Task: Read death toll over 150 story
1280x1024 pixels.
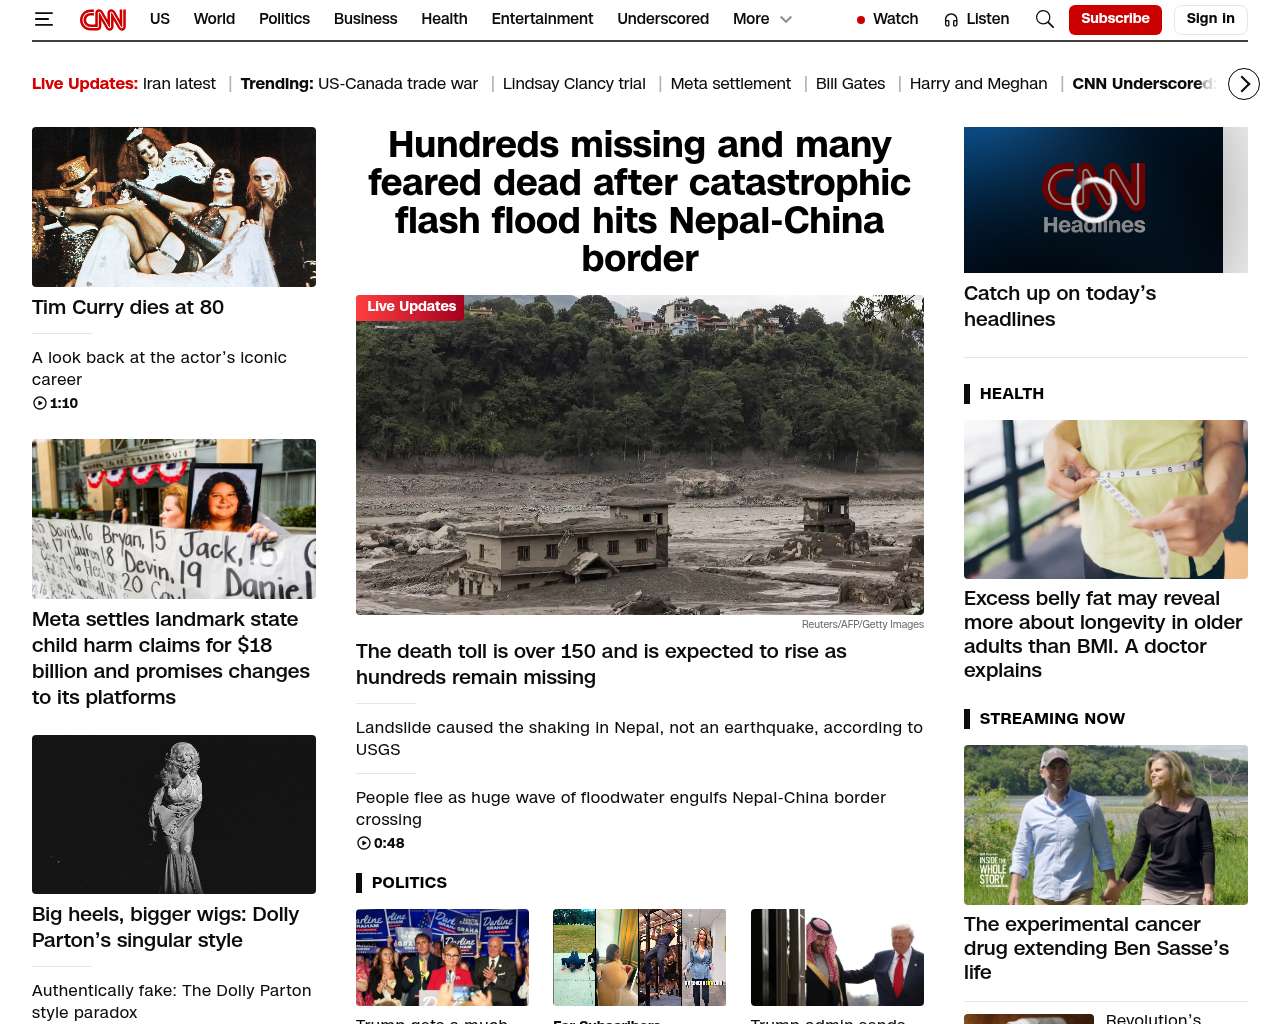Action: click(601, 664)
